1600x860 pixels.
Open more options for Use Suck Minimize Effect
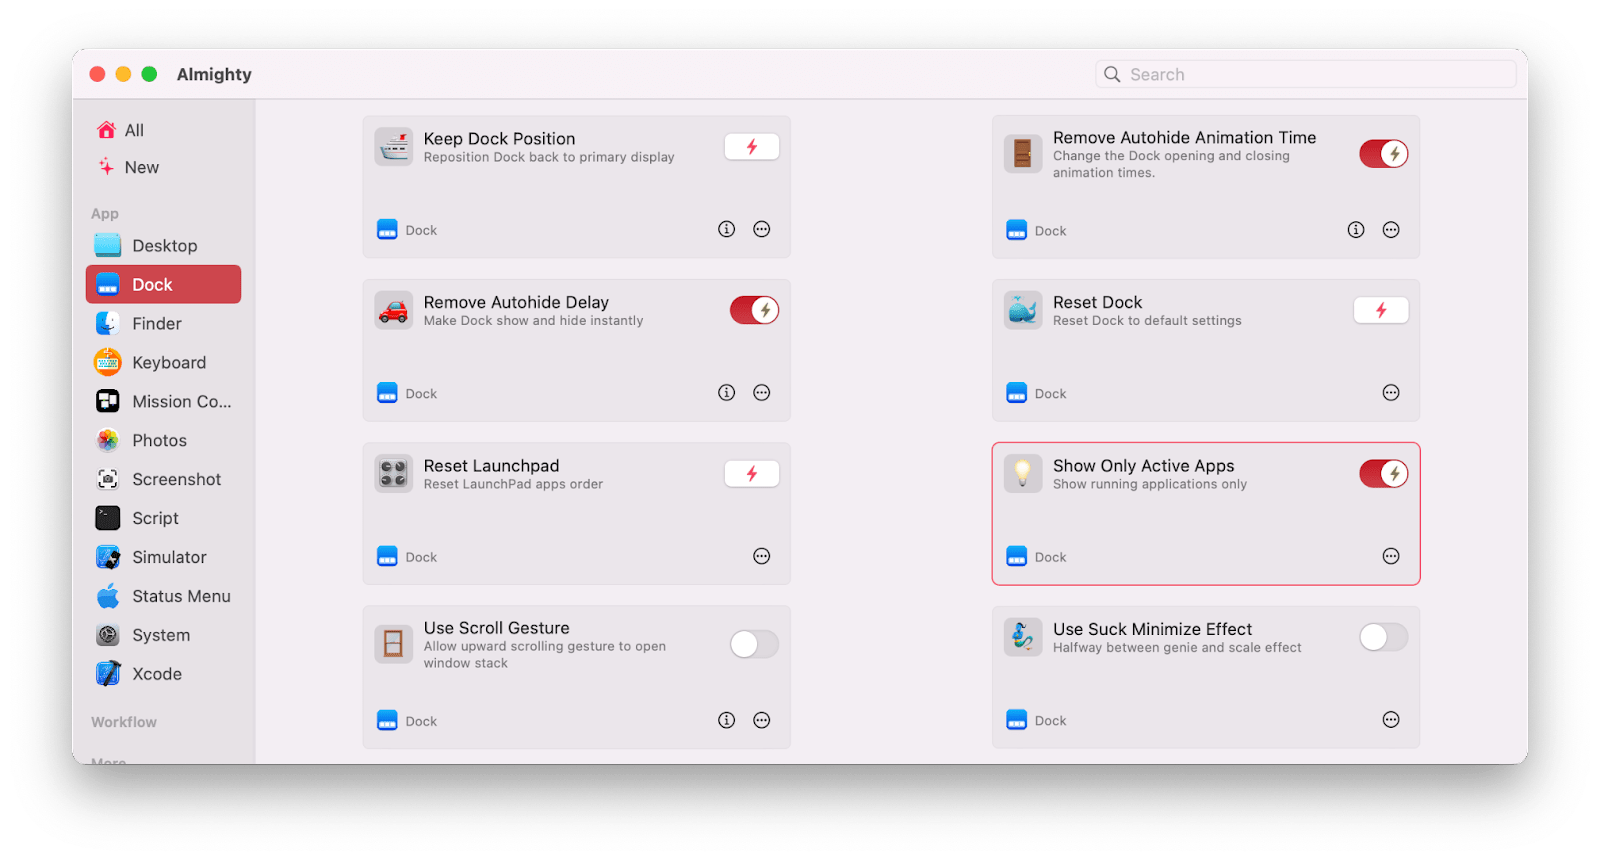(1391, 720)
